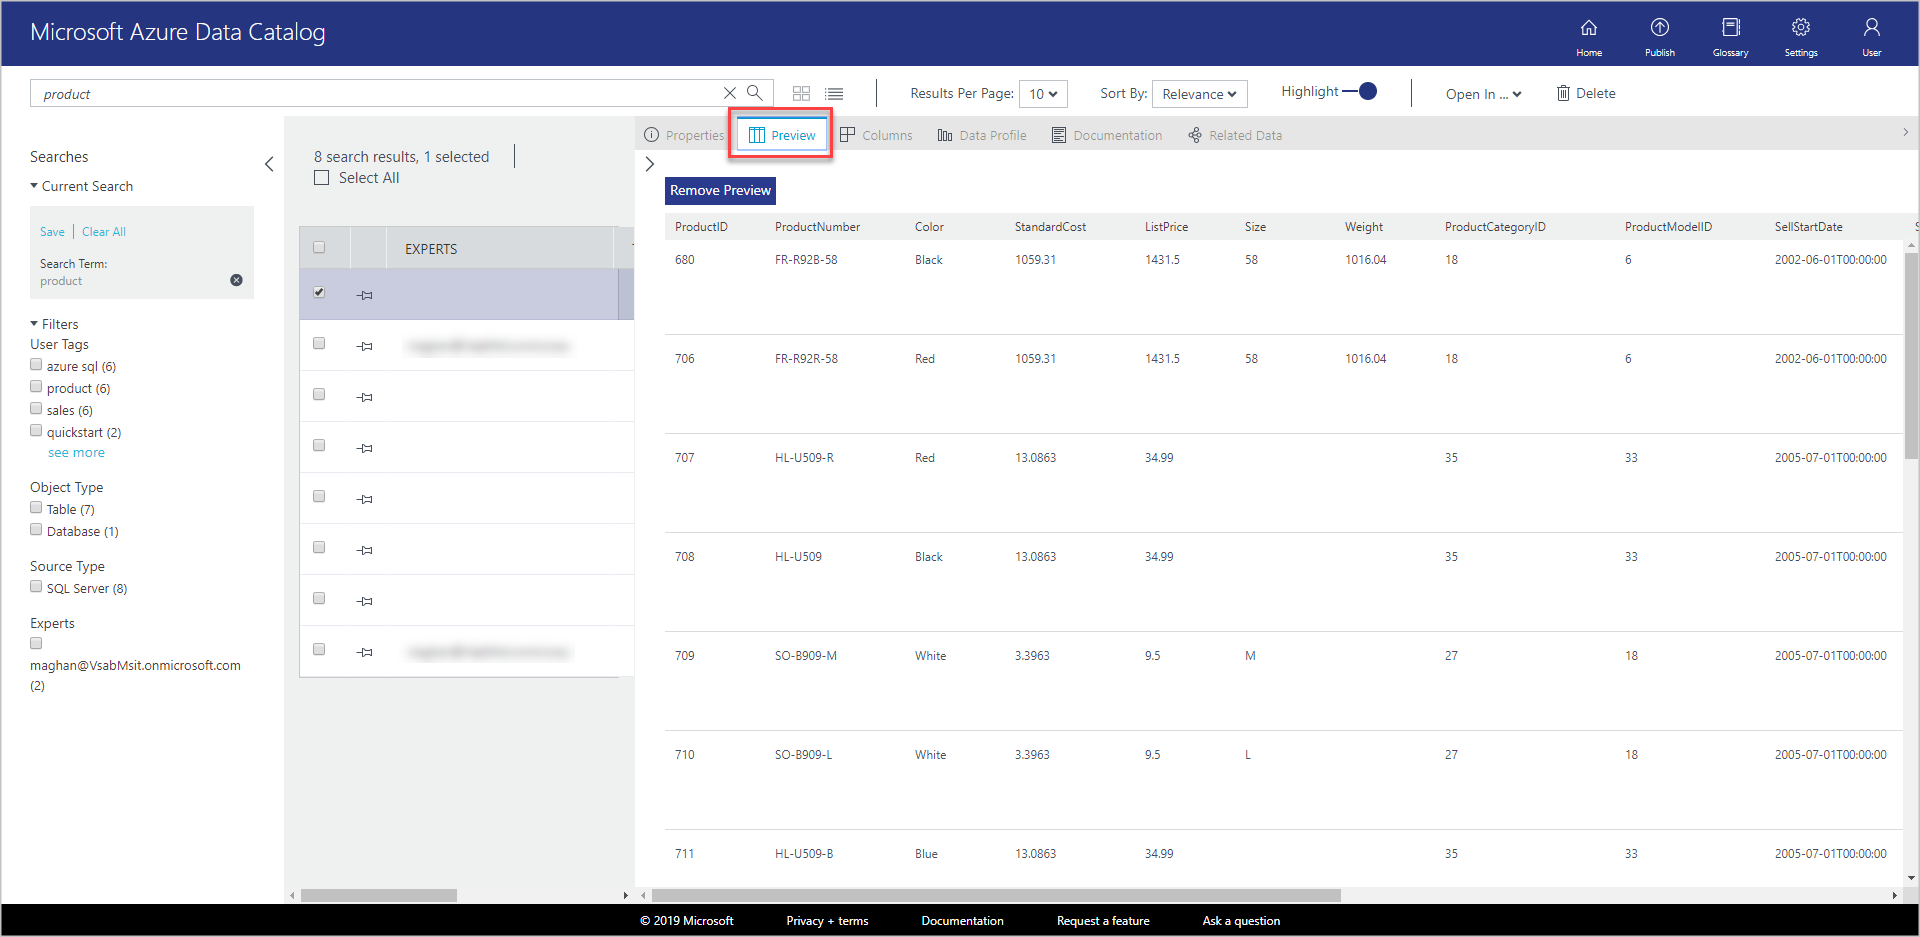The height and width of the screenshot is (937, 1920).
Task: Collapse the Filters section
Action: pyautogui.click(x=34, y=324)
